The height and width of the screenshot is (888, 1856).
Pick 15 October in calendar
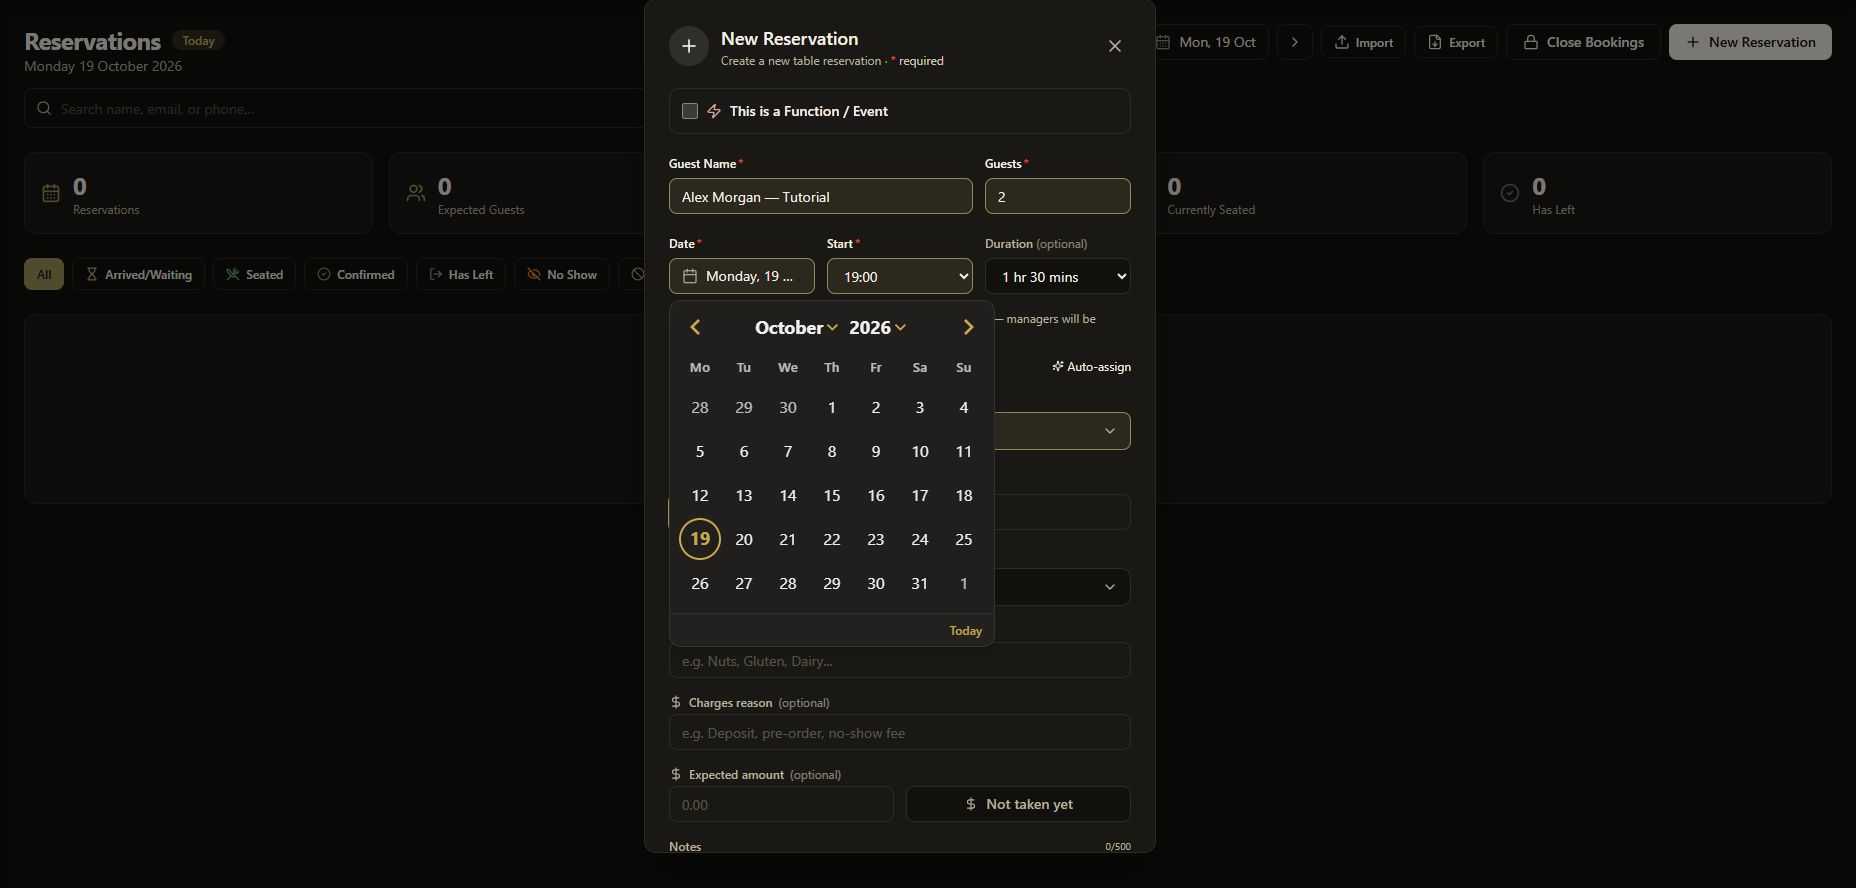(832, 495)
